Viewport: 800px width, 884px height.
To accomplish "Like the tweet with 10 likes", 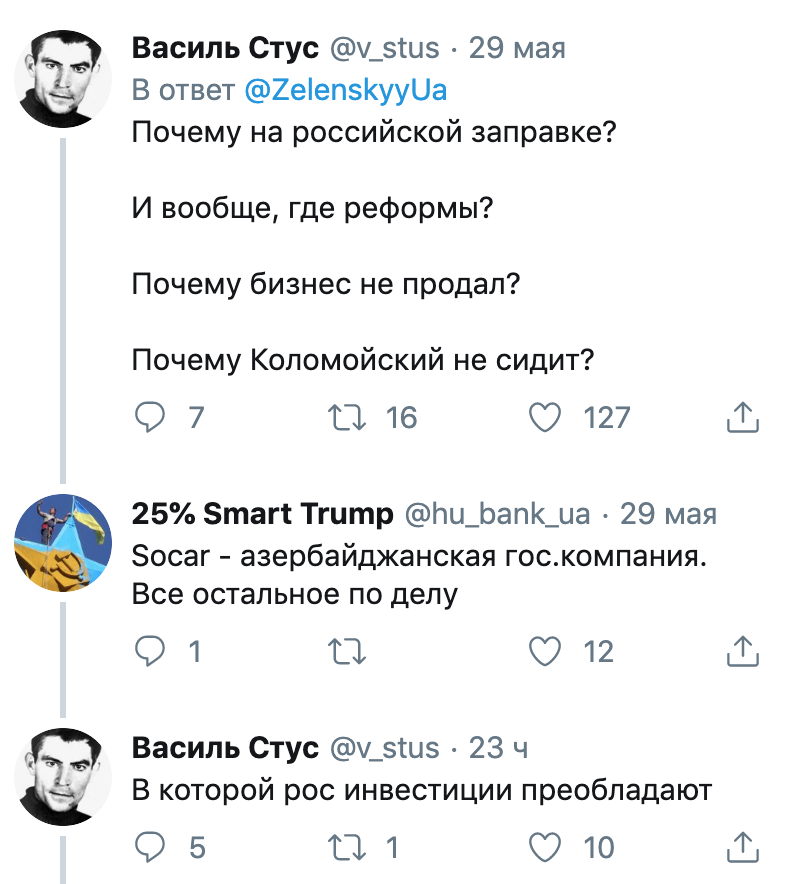I will click(x=545, y=848).
